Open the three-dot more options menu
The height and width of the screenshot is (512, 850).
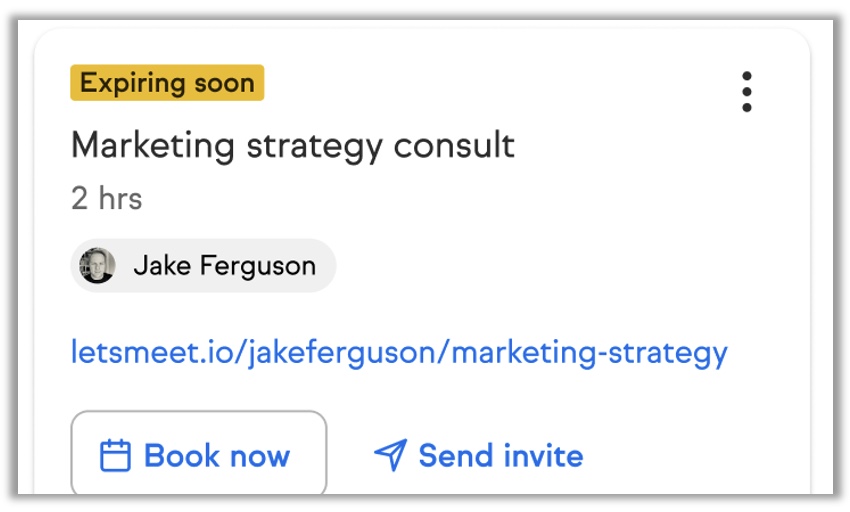tap(746, 92)
